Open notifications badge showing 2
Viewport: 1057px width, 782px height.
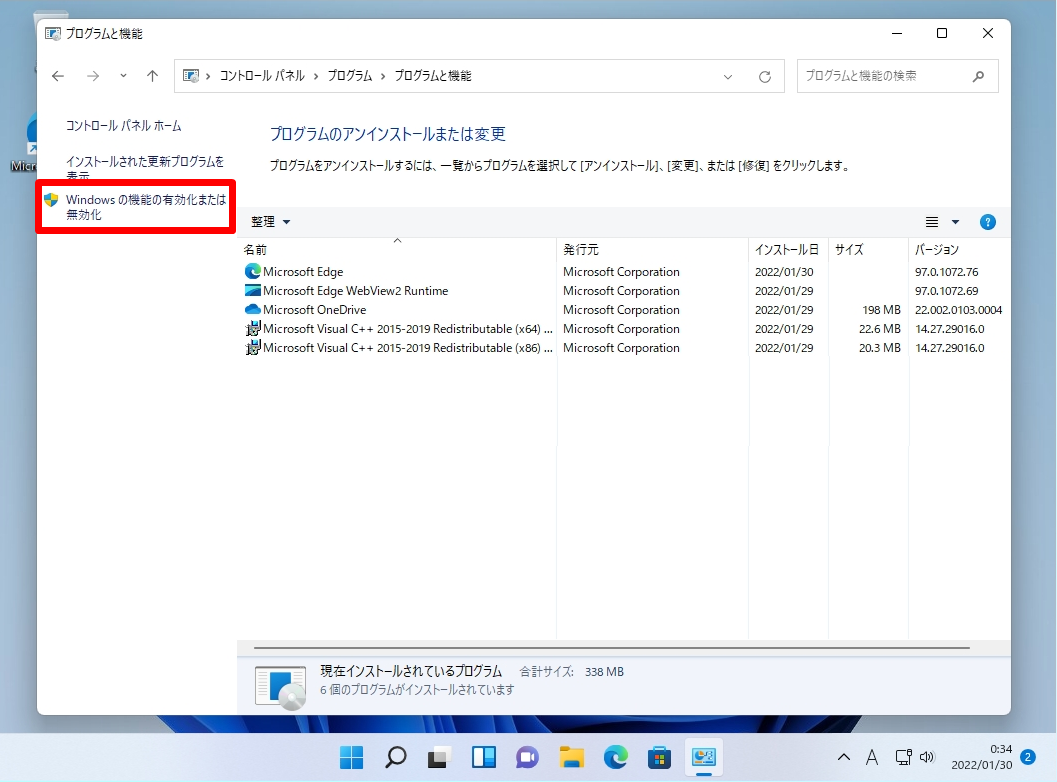point(1028,758)
